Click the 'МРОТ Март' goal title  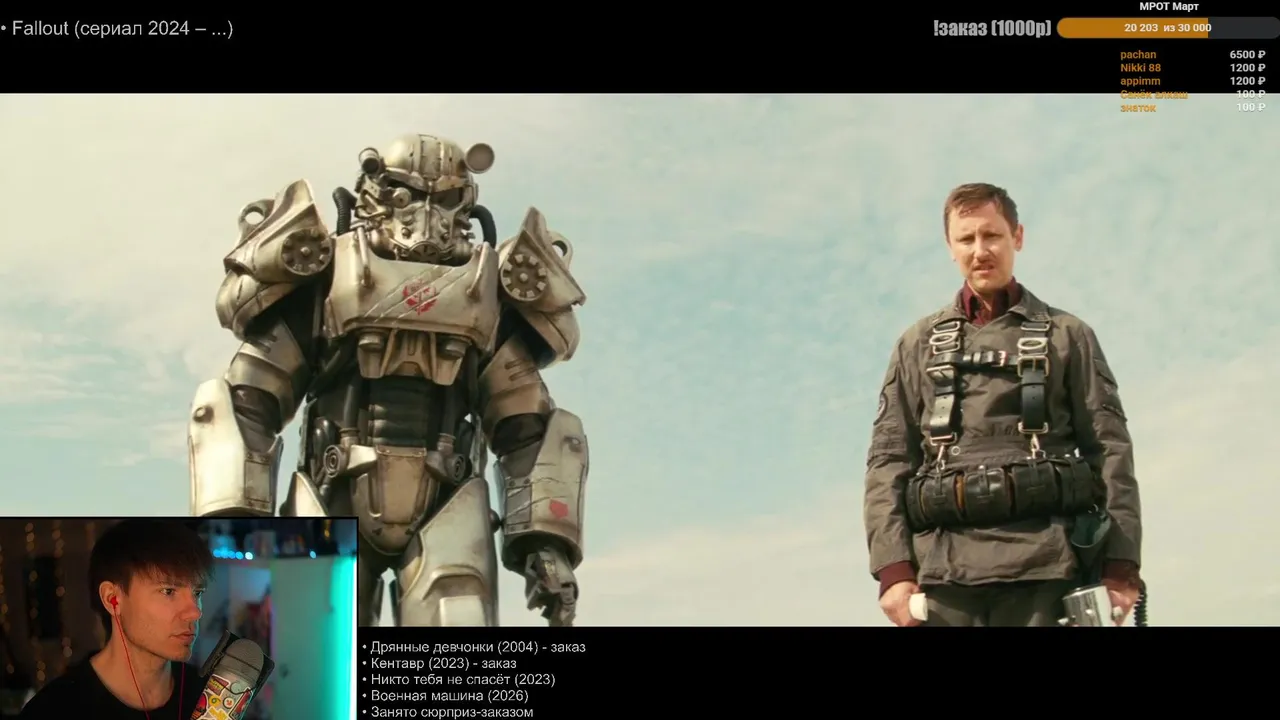point(1169,7)
